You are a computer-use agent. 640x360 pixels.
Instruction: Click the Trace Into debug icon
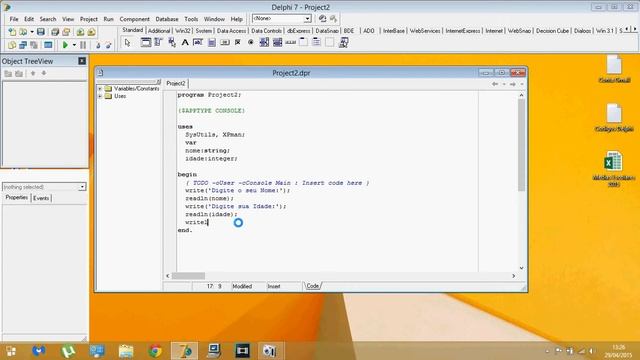coord(98,45)
